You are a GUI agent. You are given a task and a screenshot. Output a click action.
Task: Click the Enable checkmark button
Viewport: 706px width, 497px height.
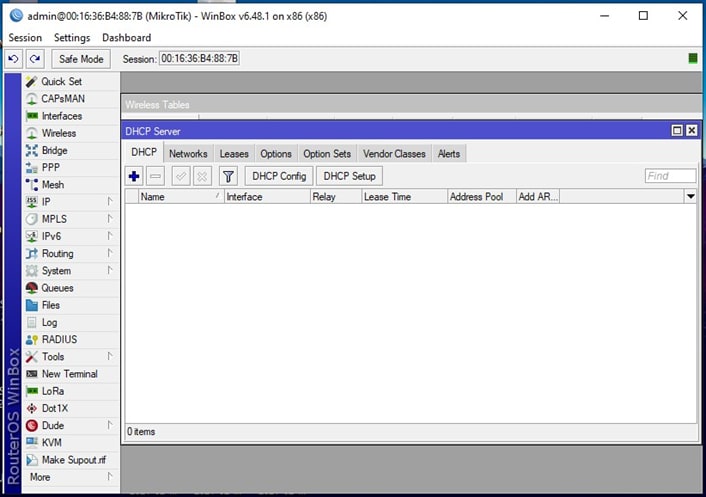tap(181, 176)
